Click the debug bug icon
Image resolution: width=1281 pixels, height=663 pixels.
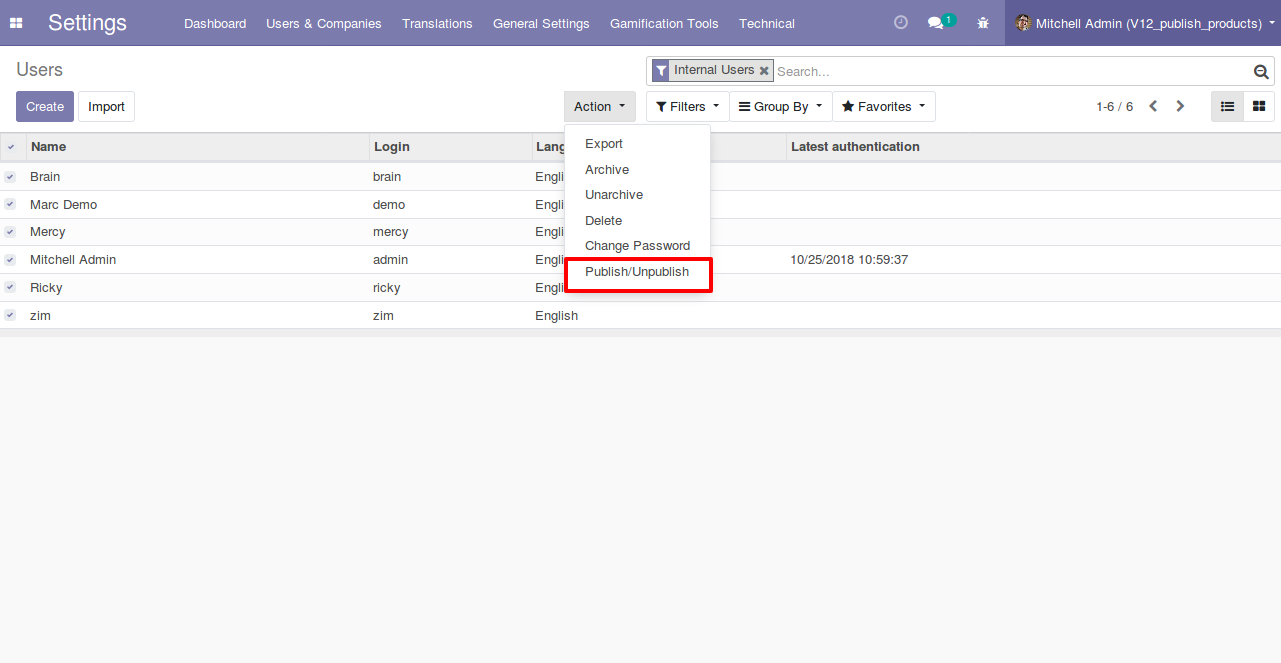click(x=983, y=23)
